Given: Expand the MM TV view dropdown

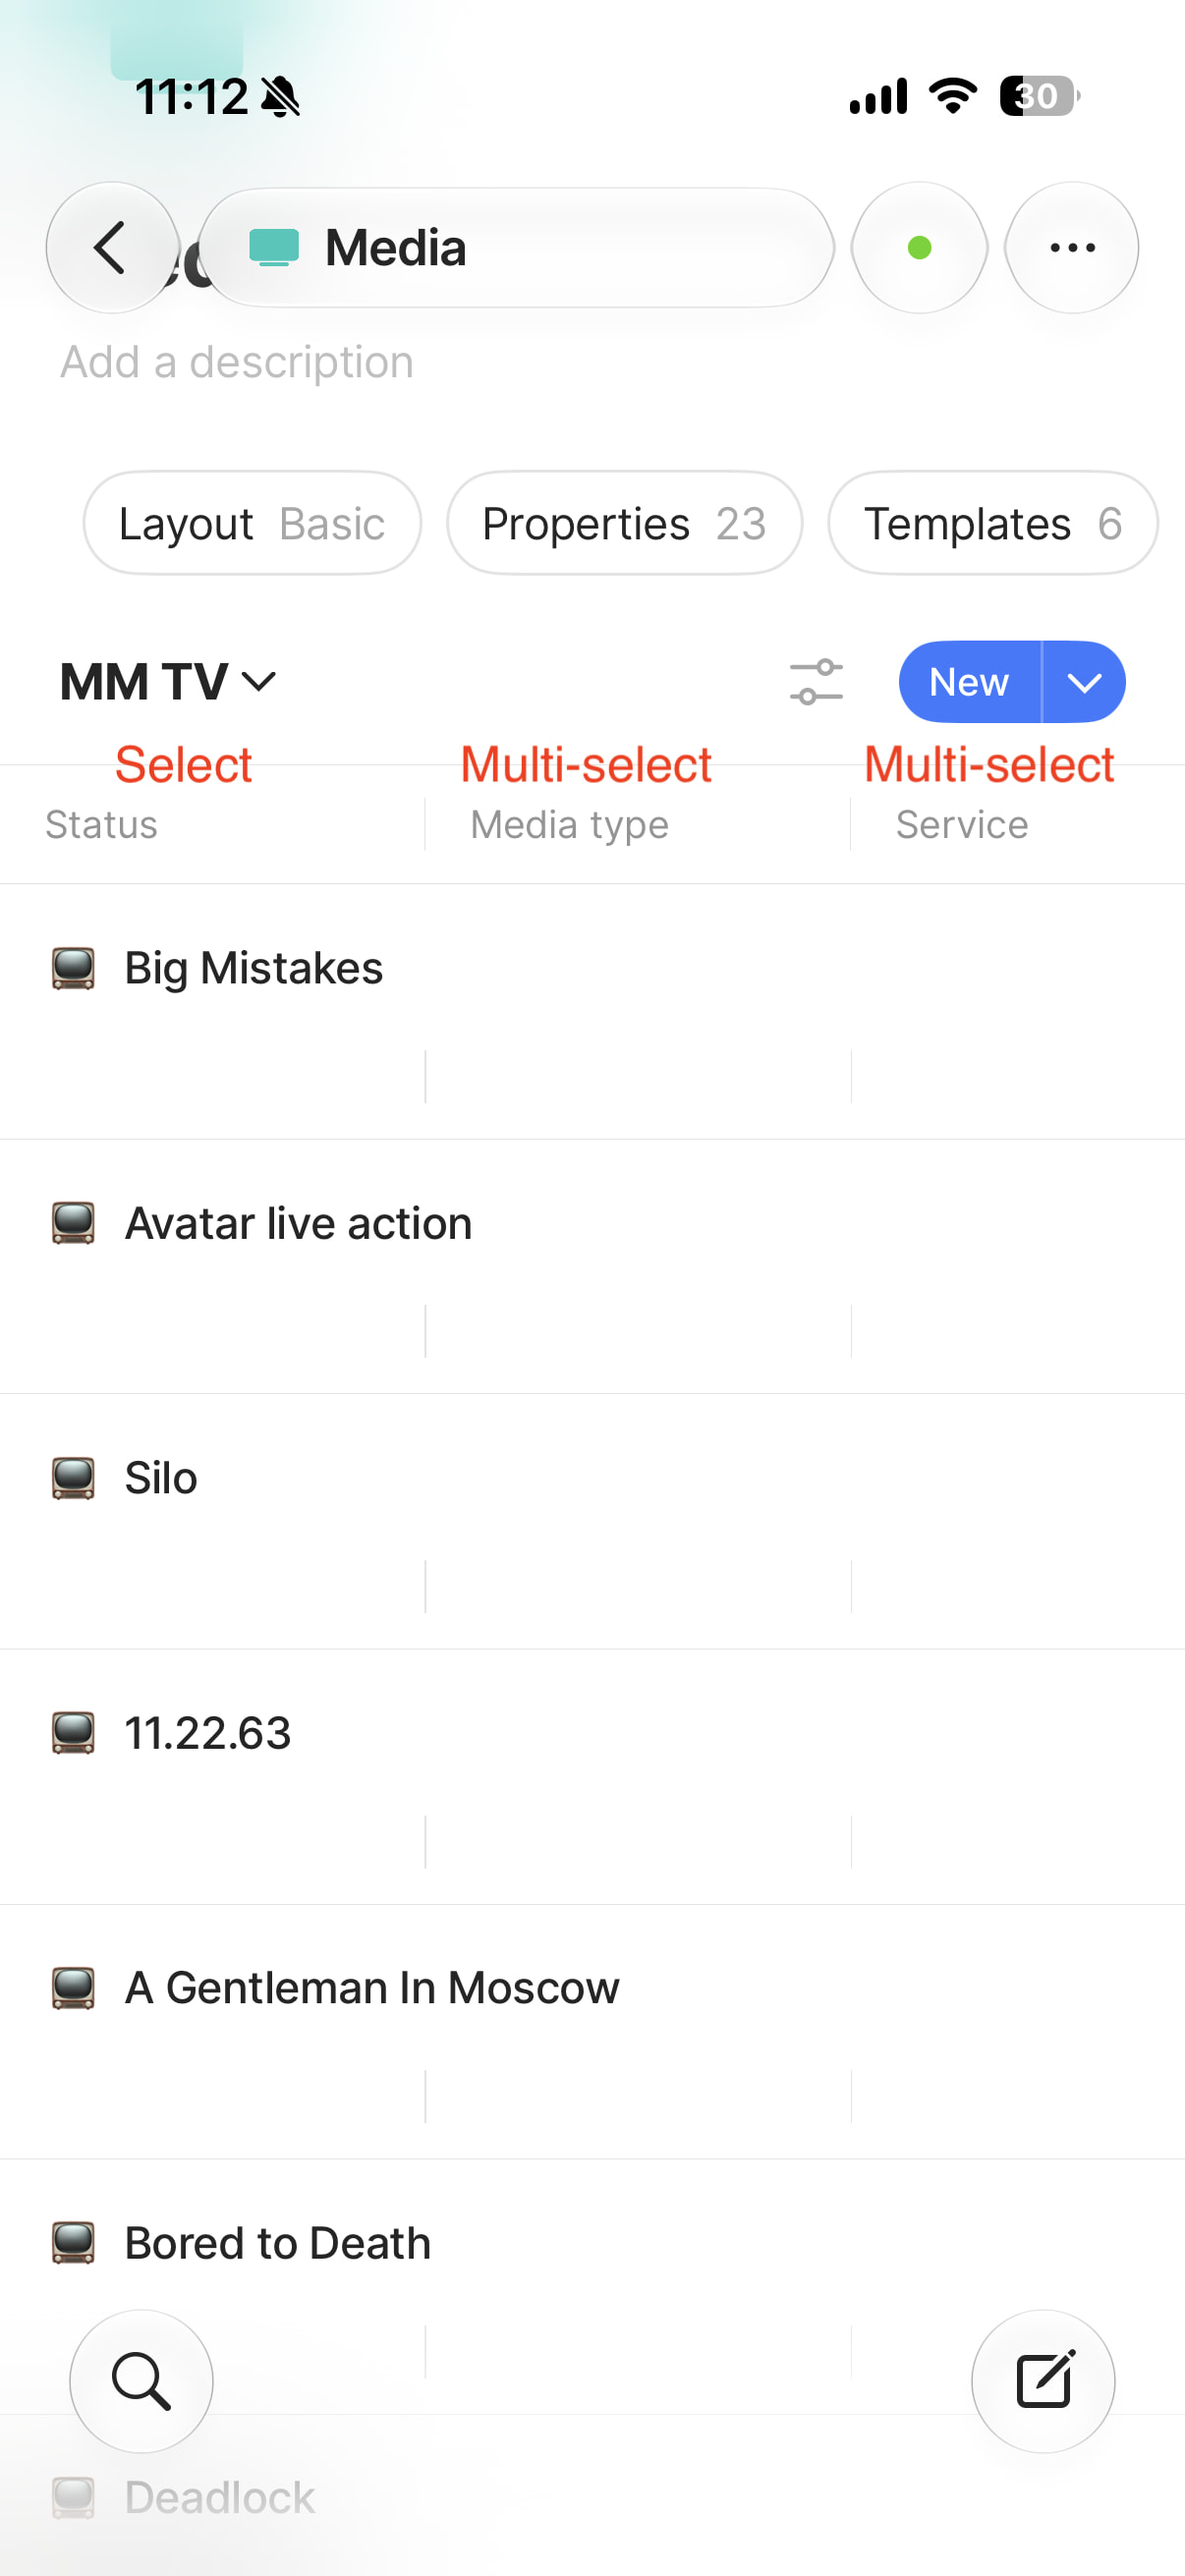Looking at the screenshot, I should [168, 682].
